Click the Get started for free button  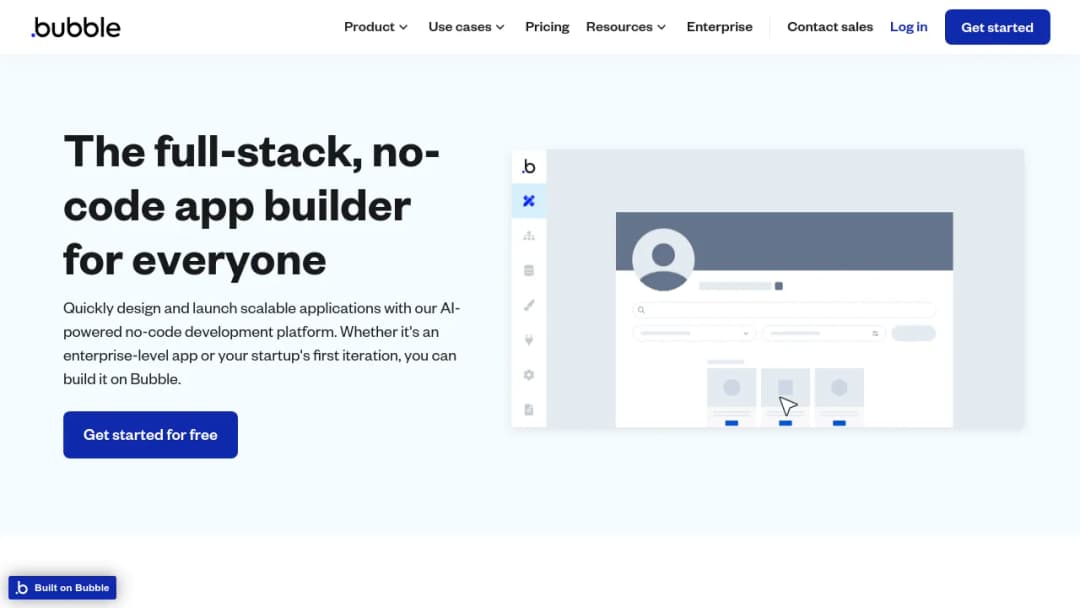(150, 434)
